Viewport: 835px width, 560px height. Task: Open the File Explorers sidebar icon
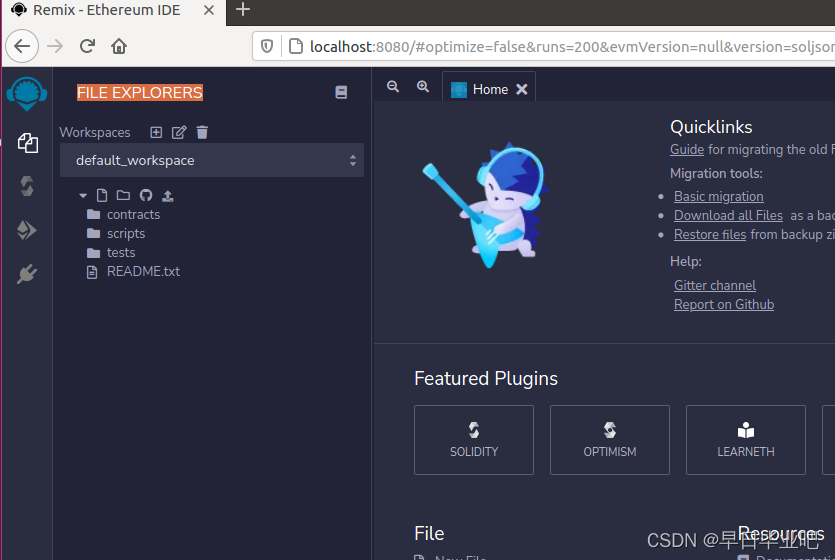click(x=27, y=143)
